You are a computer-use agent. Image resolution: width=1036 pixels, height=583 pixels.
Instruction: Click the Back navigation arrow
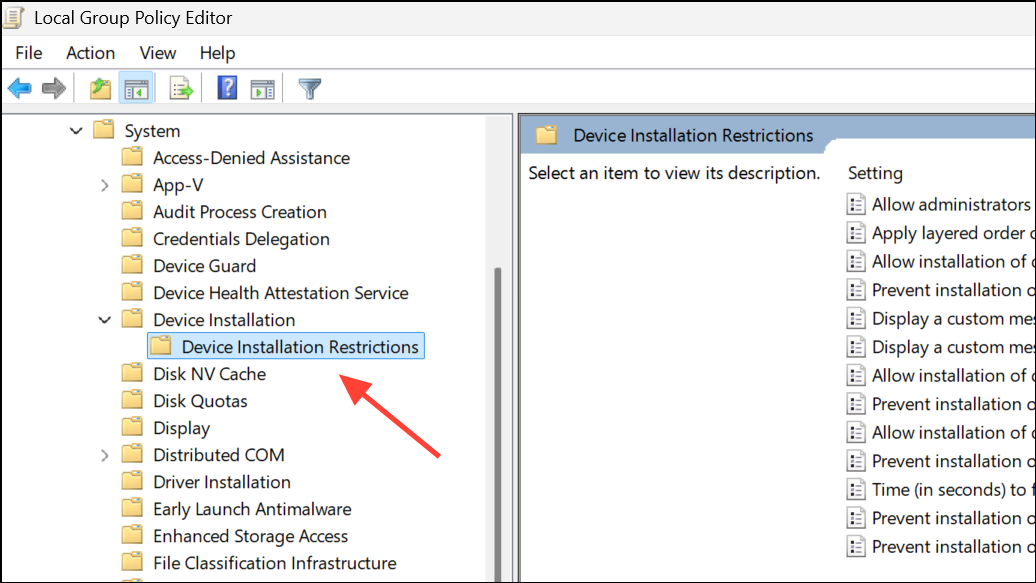tap(19, 88)
